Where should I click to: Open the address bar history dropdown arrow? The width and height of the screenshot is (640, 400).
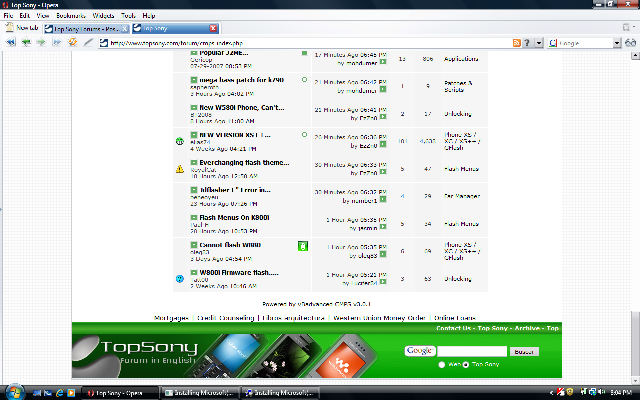539,43
